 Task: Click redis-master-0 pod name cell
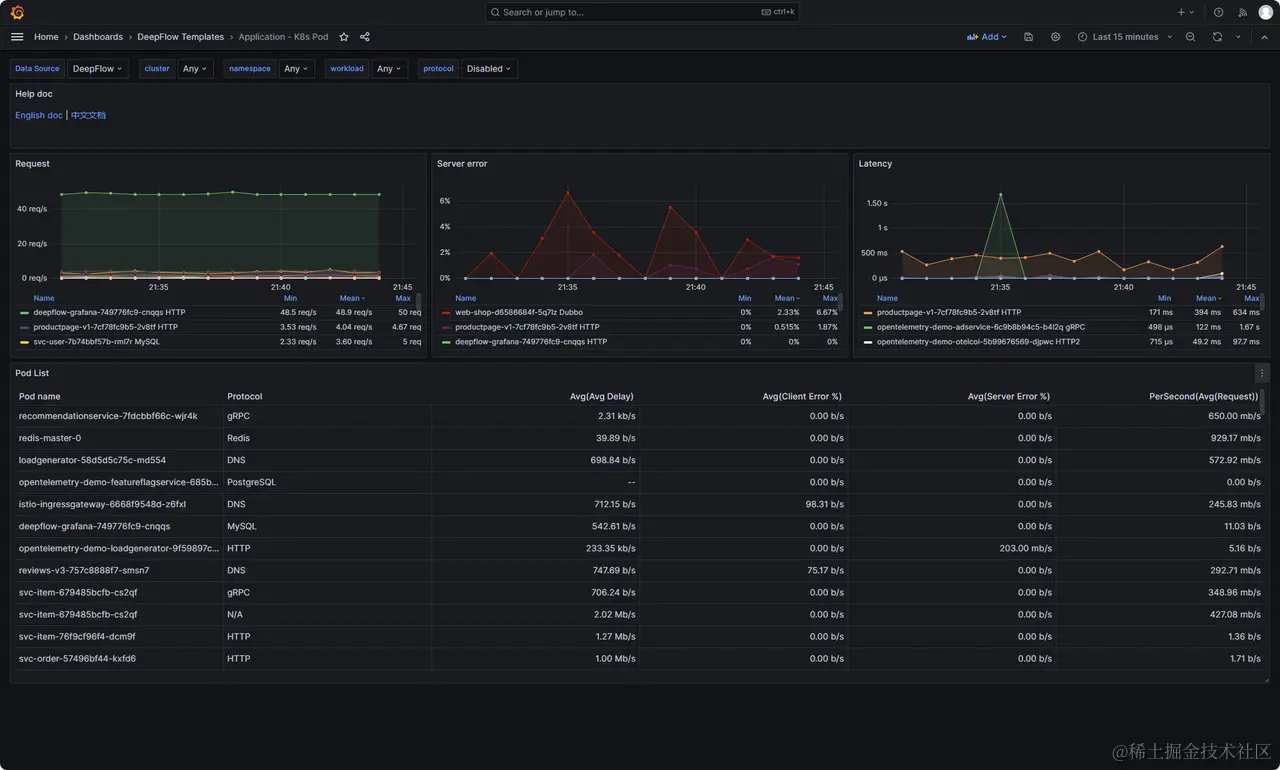click(120, 438)
